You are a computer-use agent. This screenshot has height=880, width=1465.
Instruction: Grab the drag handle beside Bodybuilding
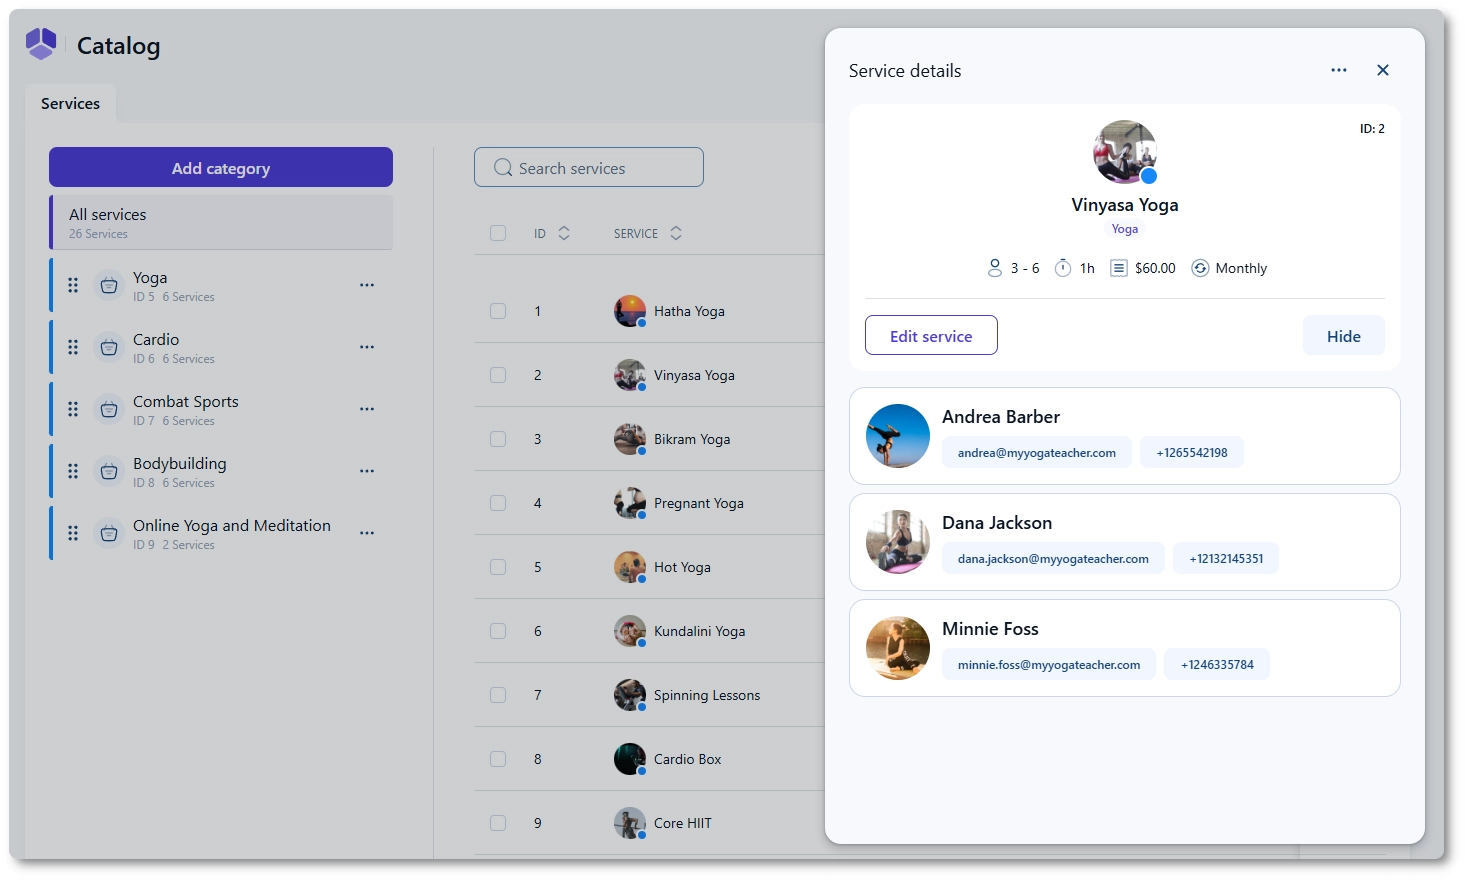pos(73,471)
